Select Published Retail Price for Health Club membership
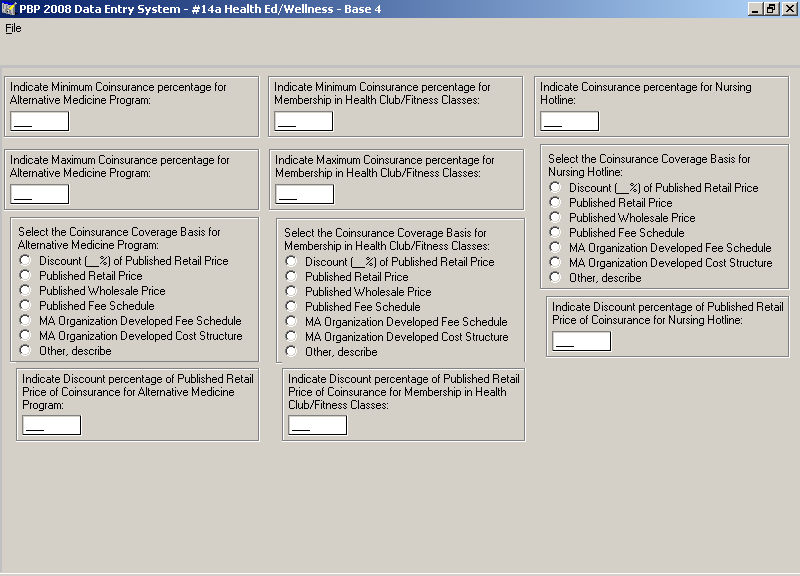This screenshot has width=800, height=576. [x=347, y=277]
